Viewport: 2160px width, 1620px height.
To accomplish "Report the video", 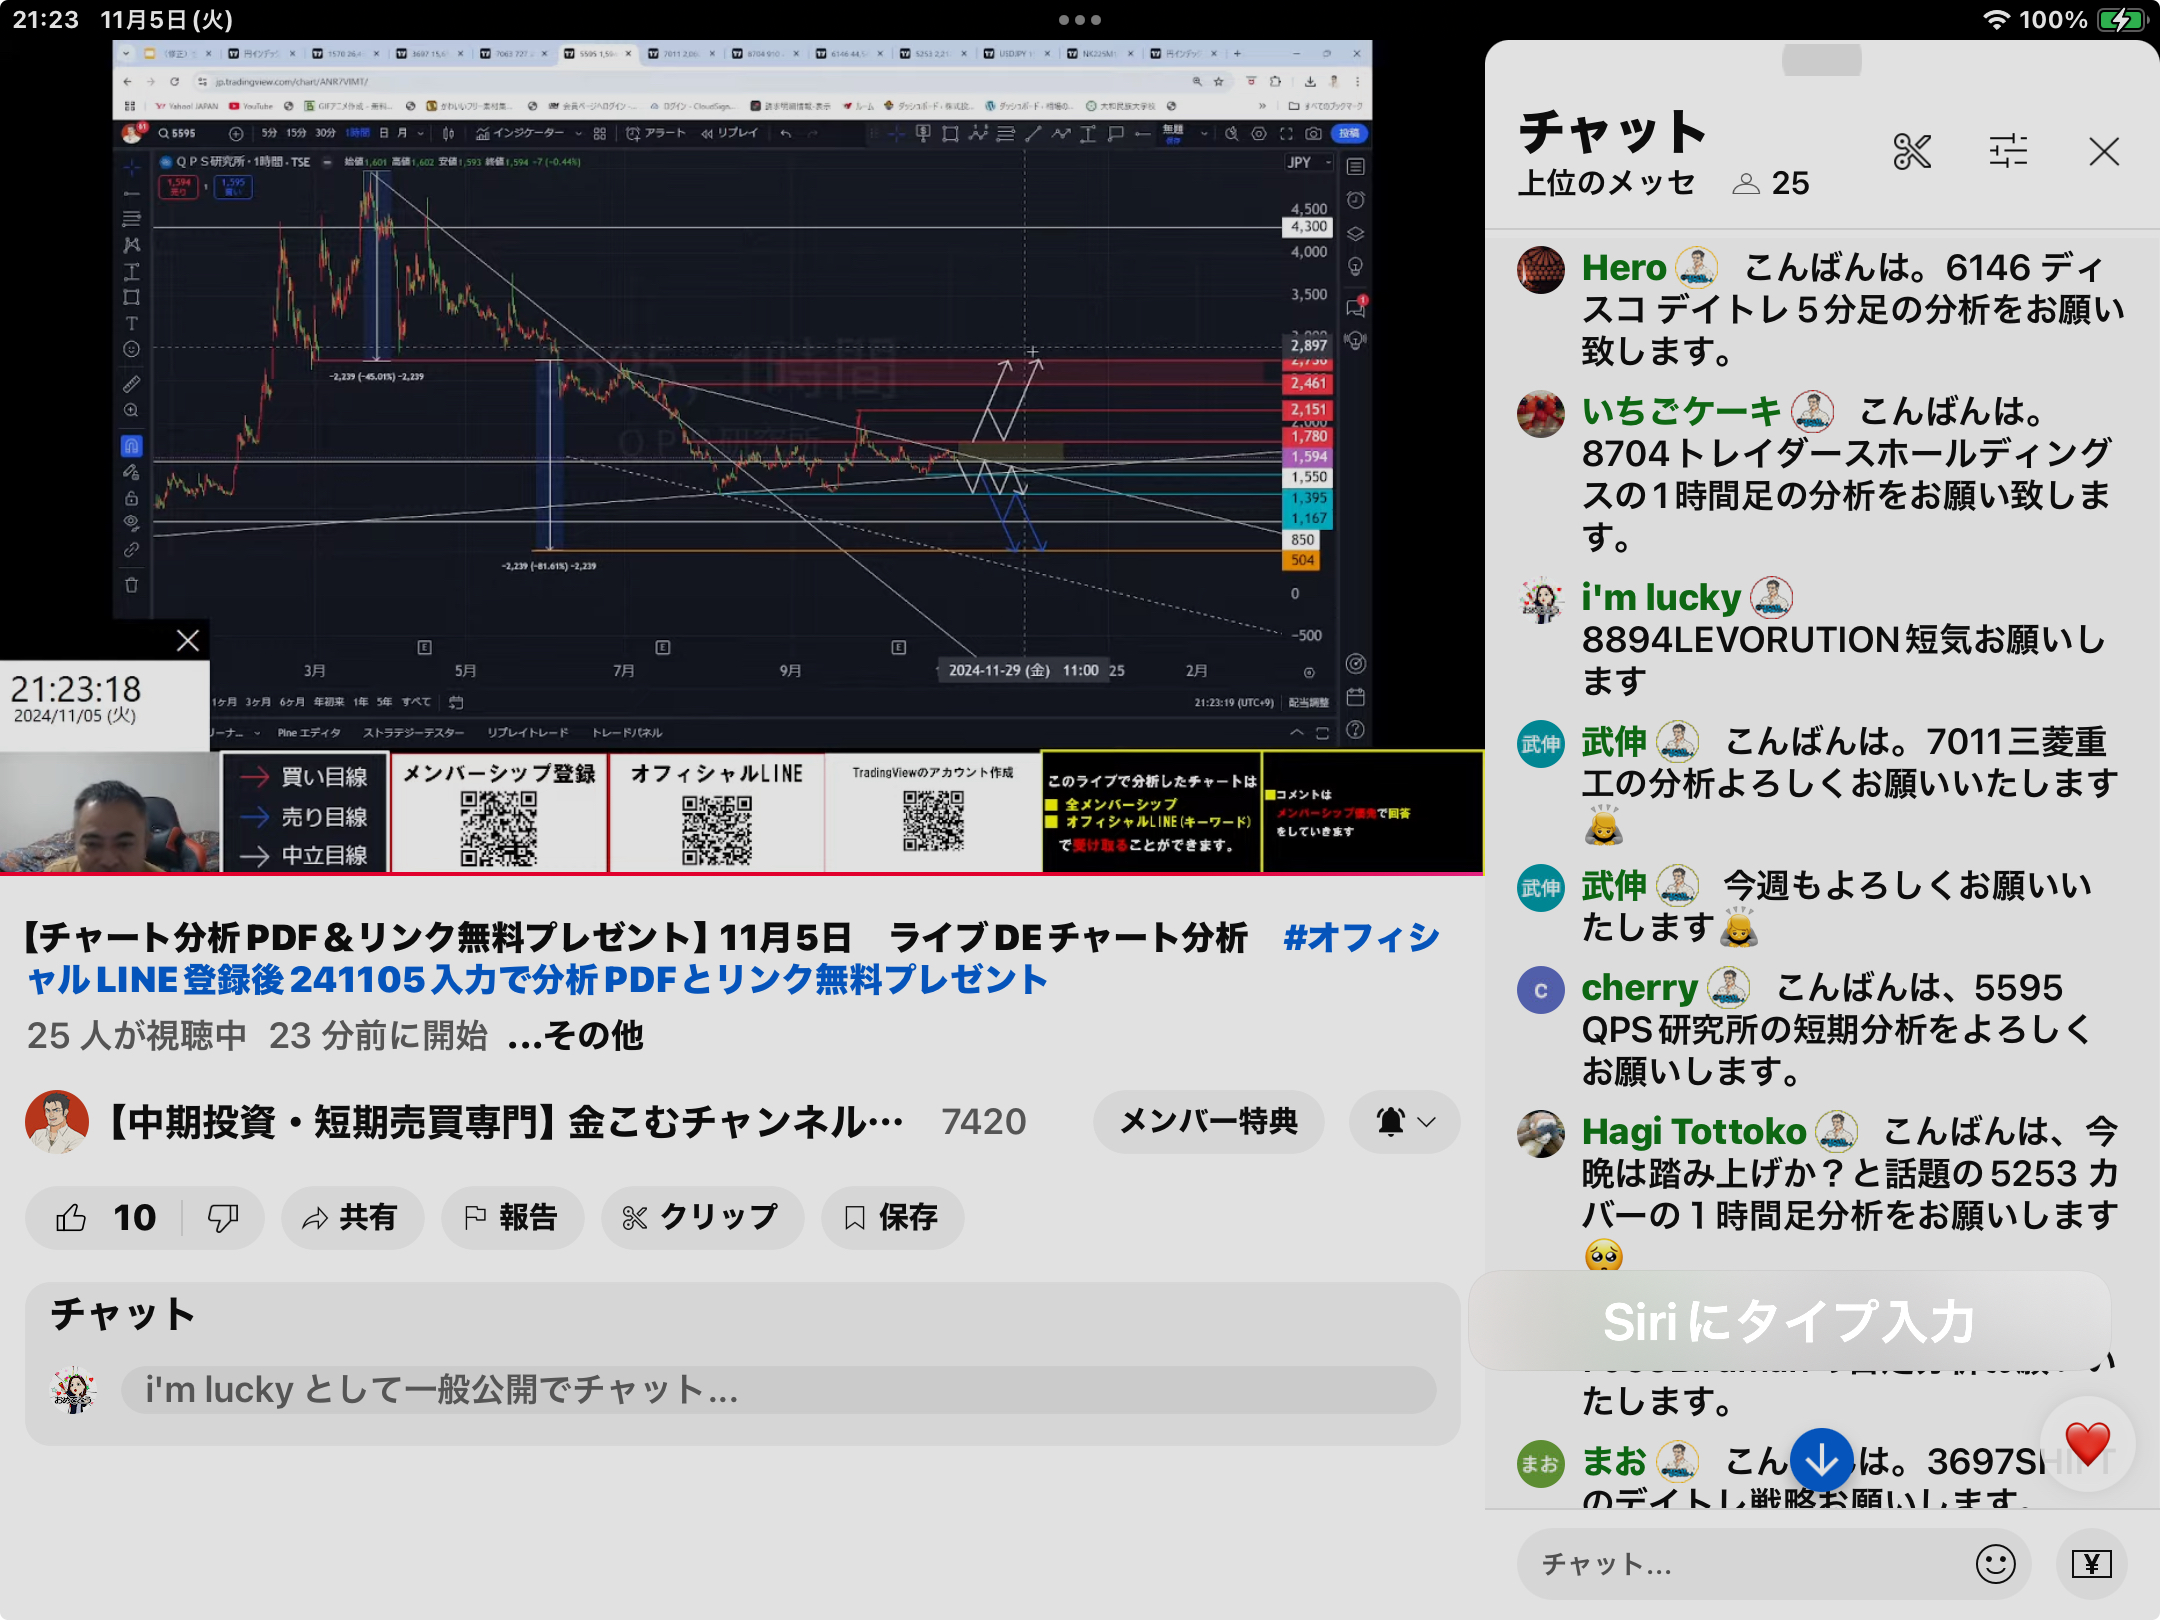I will (512, 1217).
